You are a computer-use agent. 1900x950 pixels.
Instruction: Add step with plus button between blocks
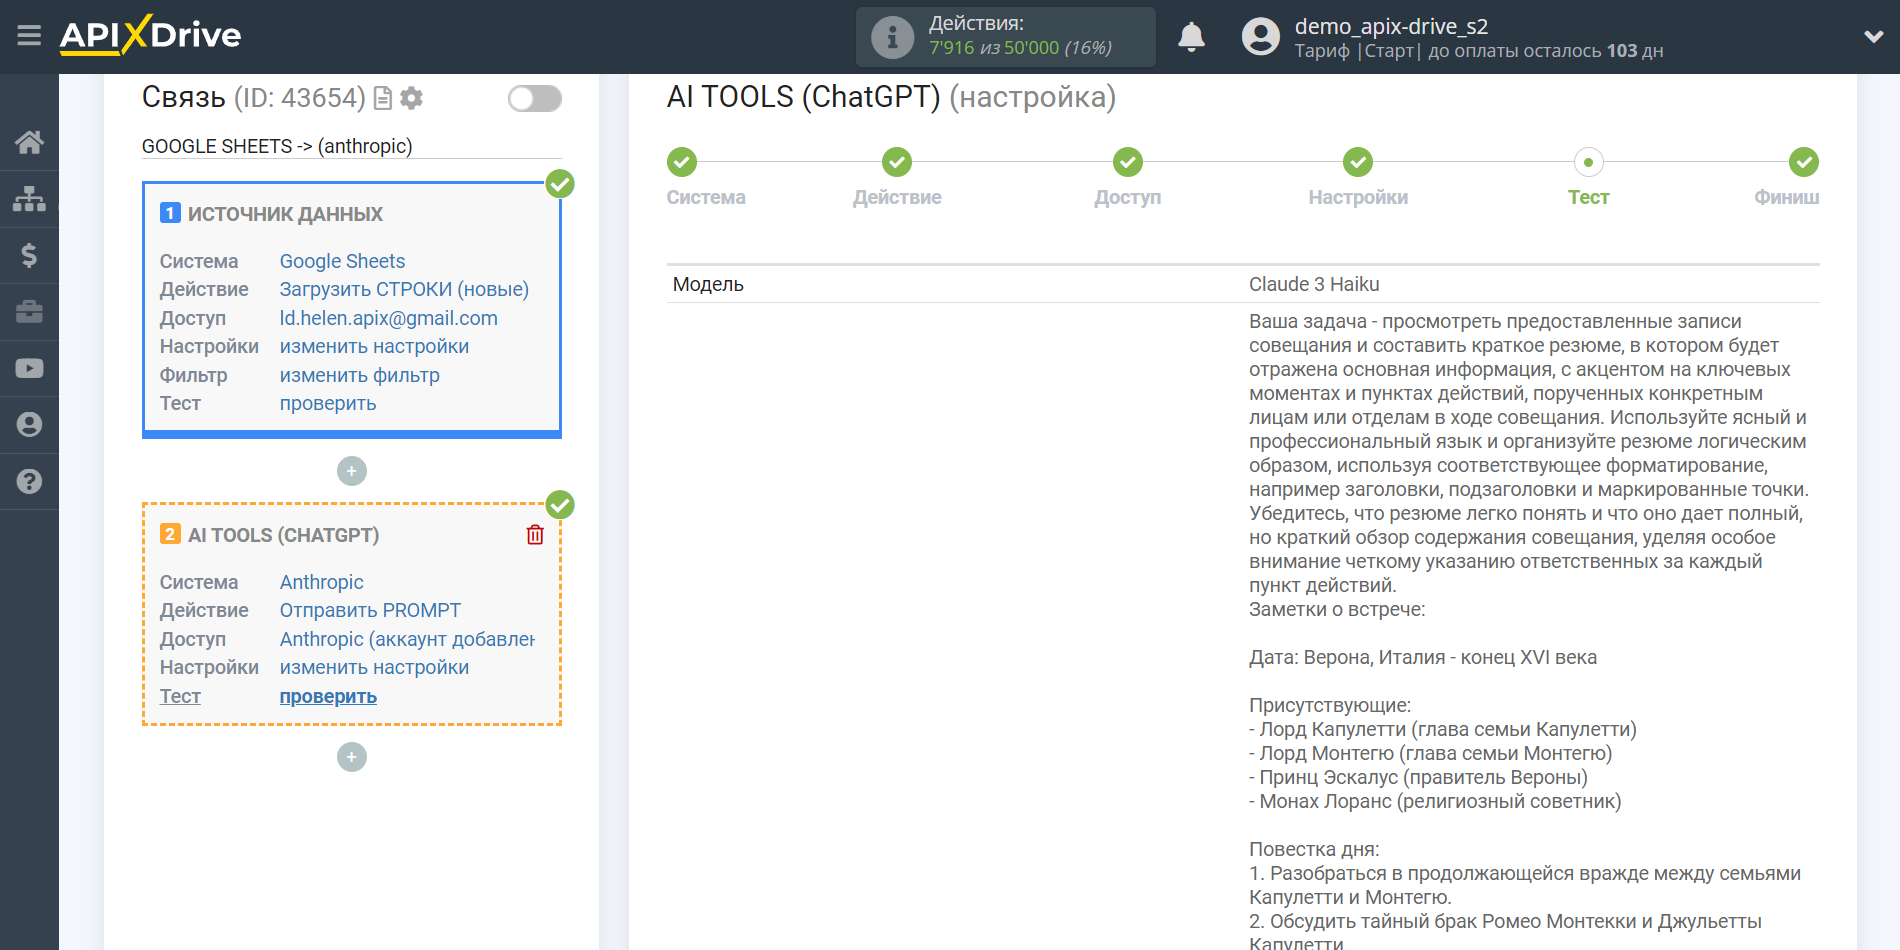pos(352,471)
